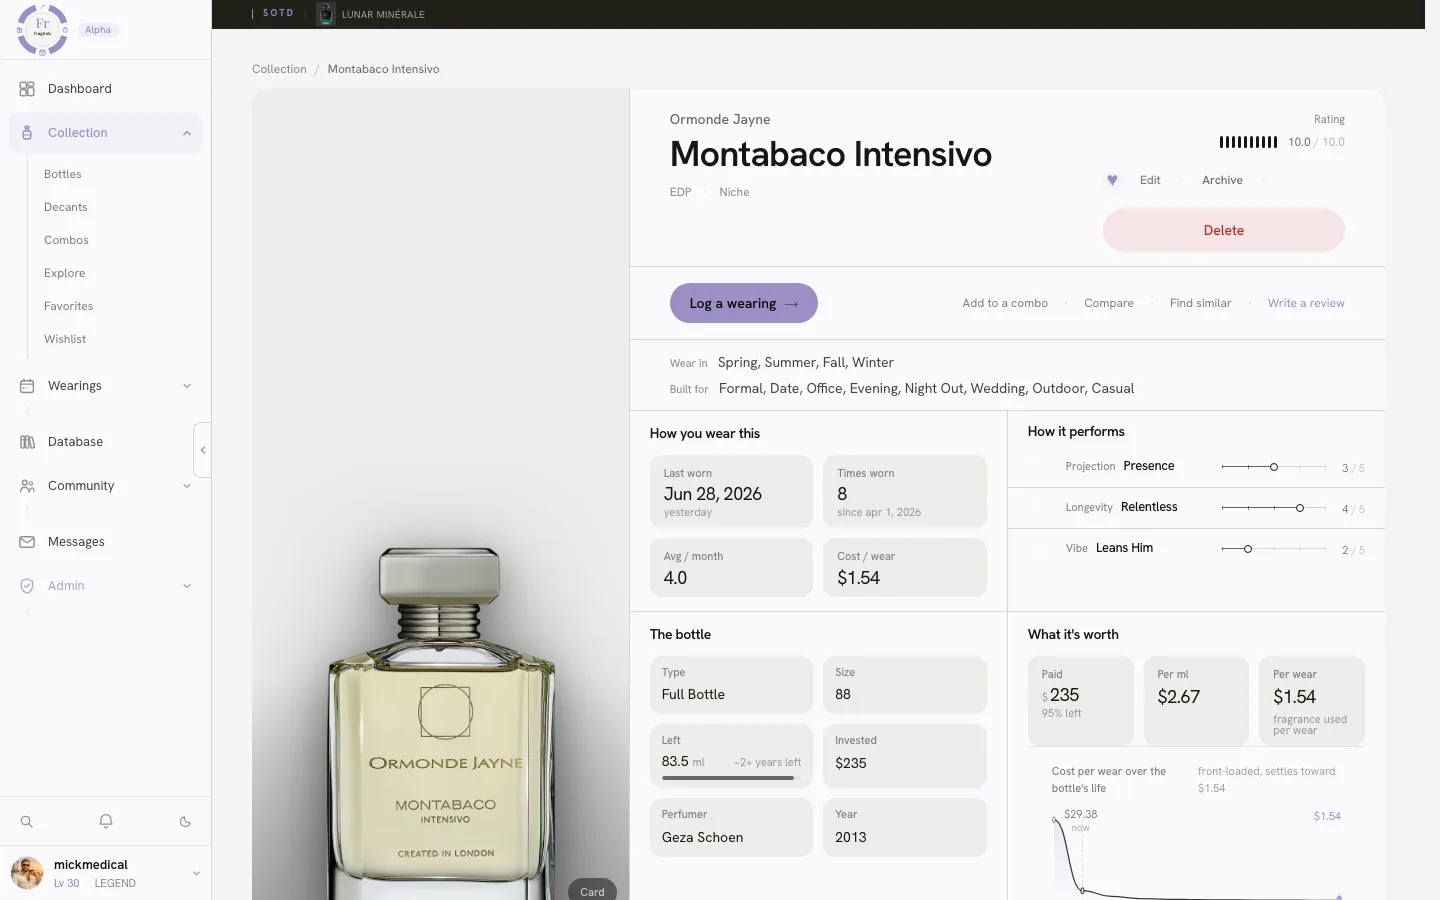The image size is (1440, 900).
Task: Click the Perfumer Geza Schoen card
Action: 731,827
